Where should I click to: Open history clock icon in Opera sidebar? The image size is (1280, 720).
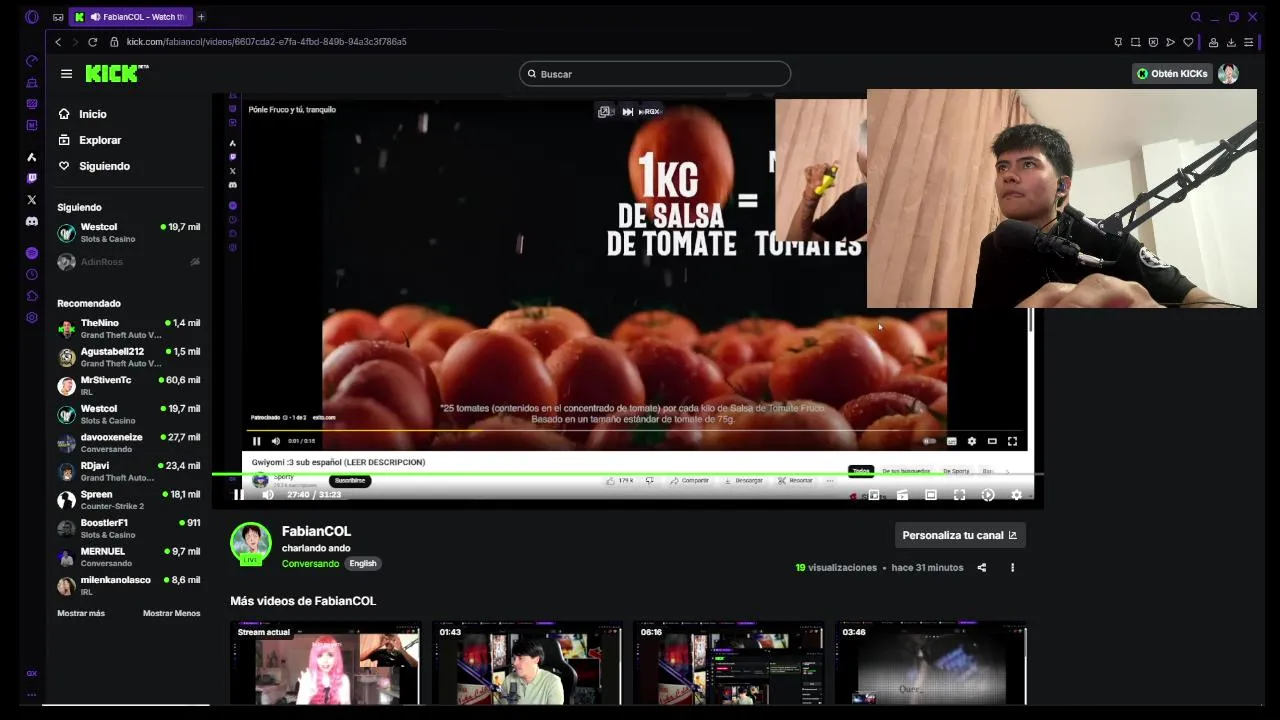click(31, 274)
